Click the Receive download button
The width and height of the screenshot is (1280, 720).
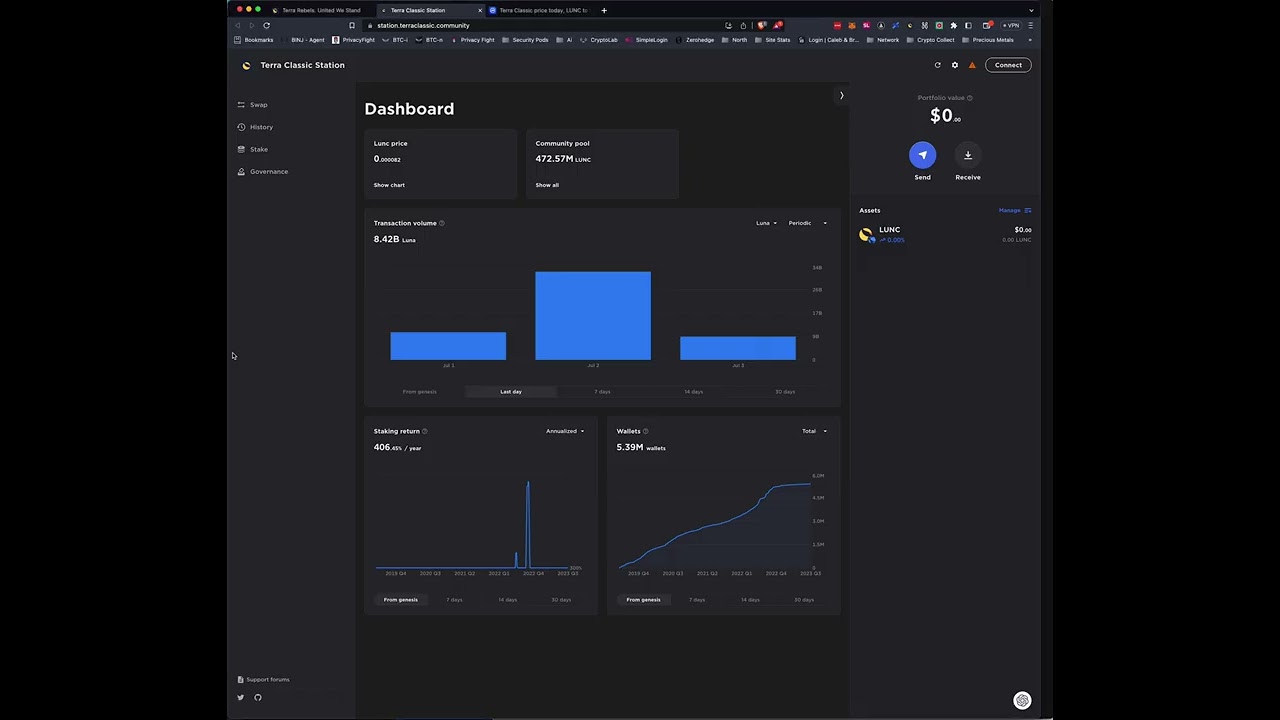point(967,155)
